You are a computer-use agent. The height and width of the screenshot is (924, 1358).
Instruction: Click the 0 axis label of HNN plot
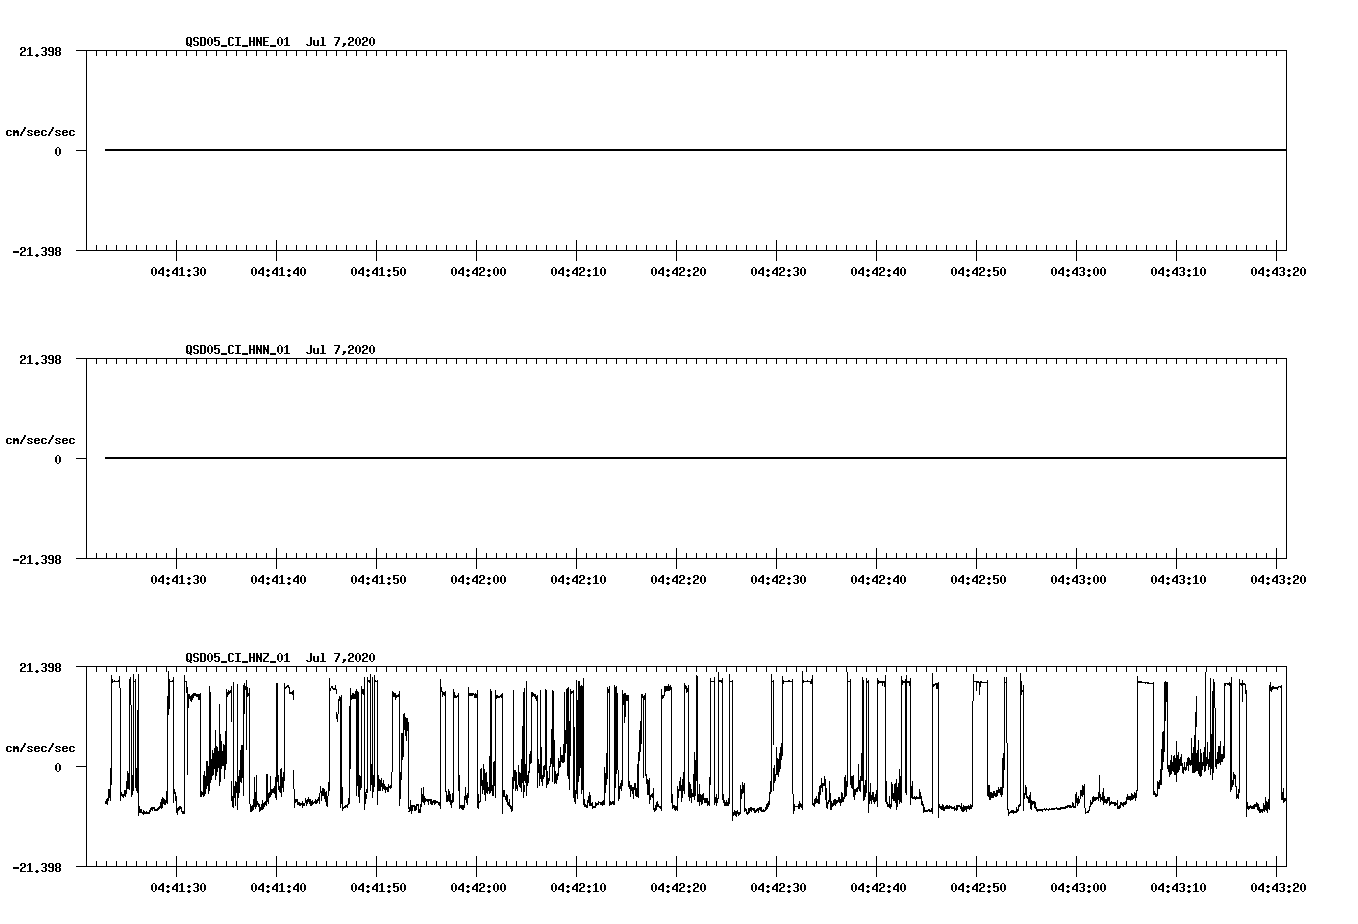pyautogui.click(x=58, y=459)
